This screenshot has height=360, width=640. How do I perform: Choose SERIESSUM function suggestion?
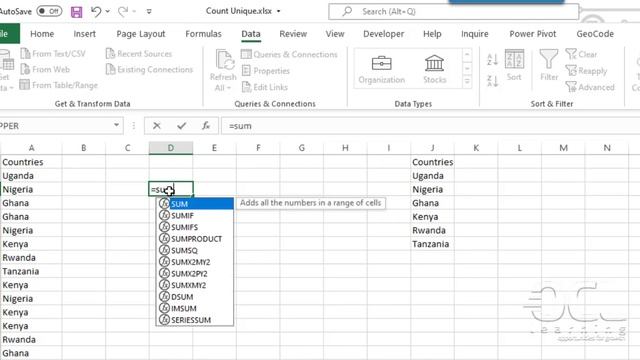tap(195, 320)
